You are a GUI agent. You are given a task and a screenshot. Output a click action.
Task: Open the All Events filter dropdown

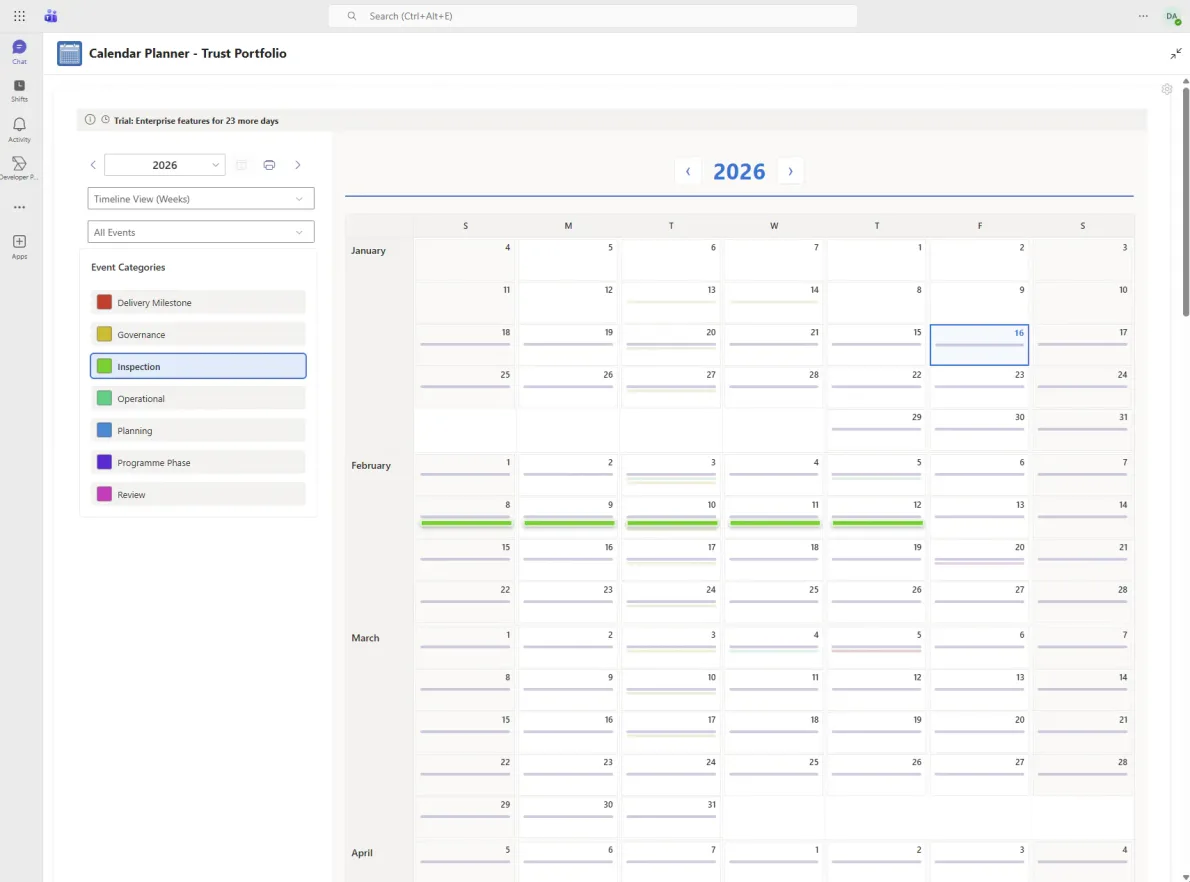coord(200,231)
